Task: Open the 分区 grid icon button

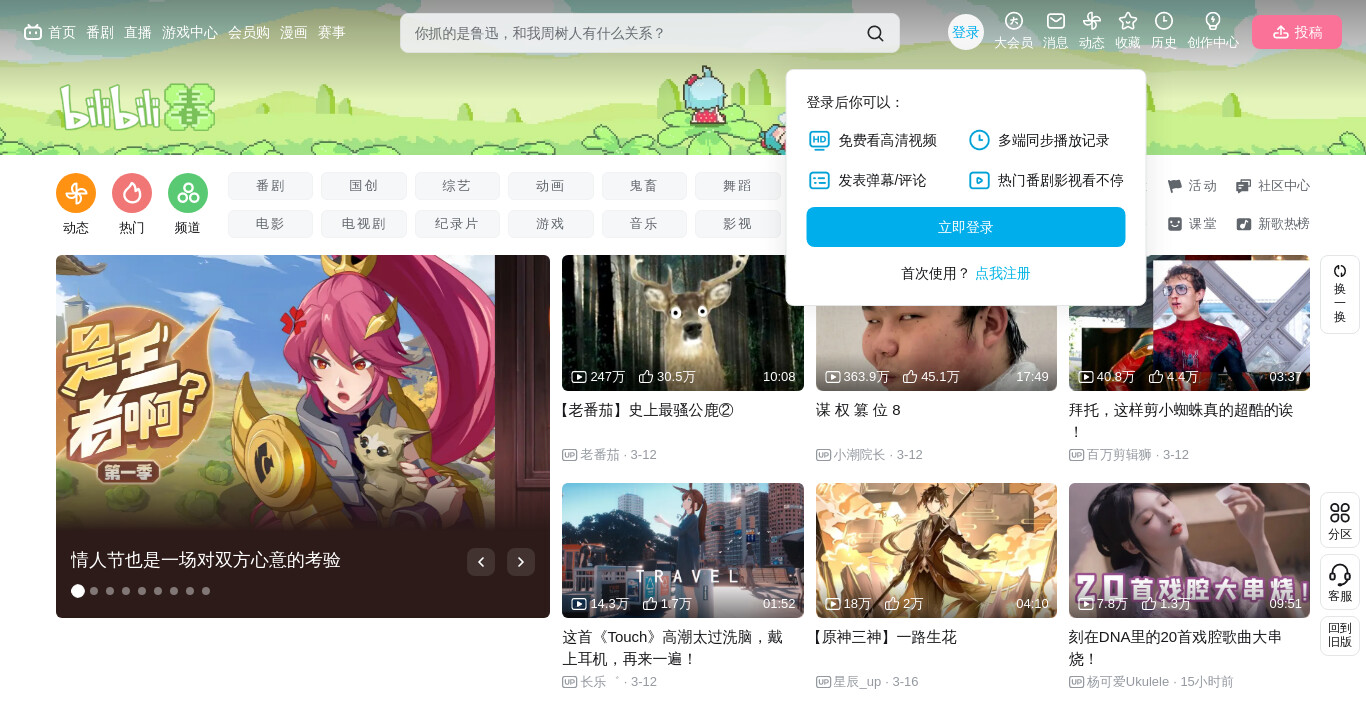Action: [1340, 520]
